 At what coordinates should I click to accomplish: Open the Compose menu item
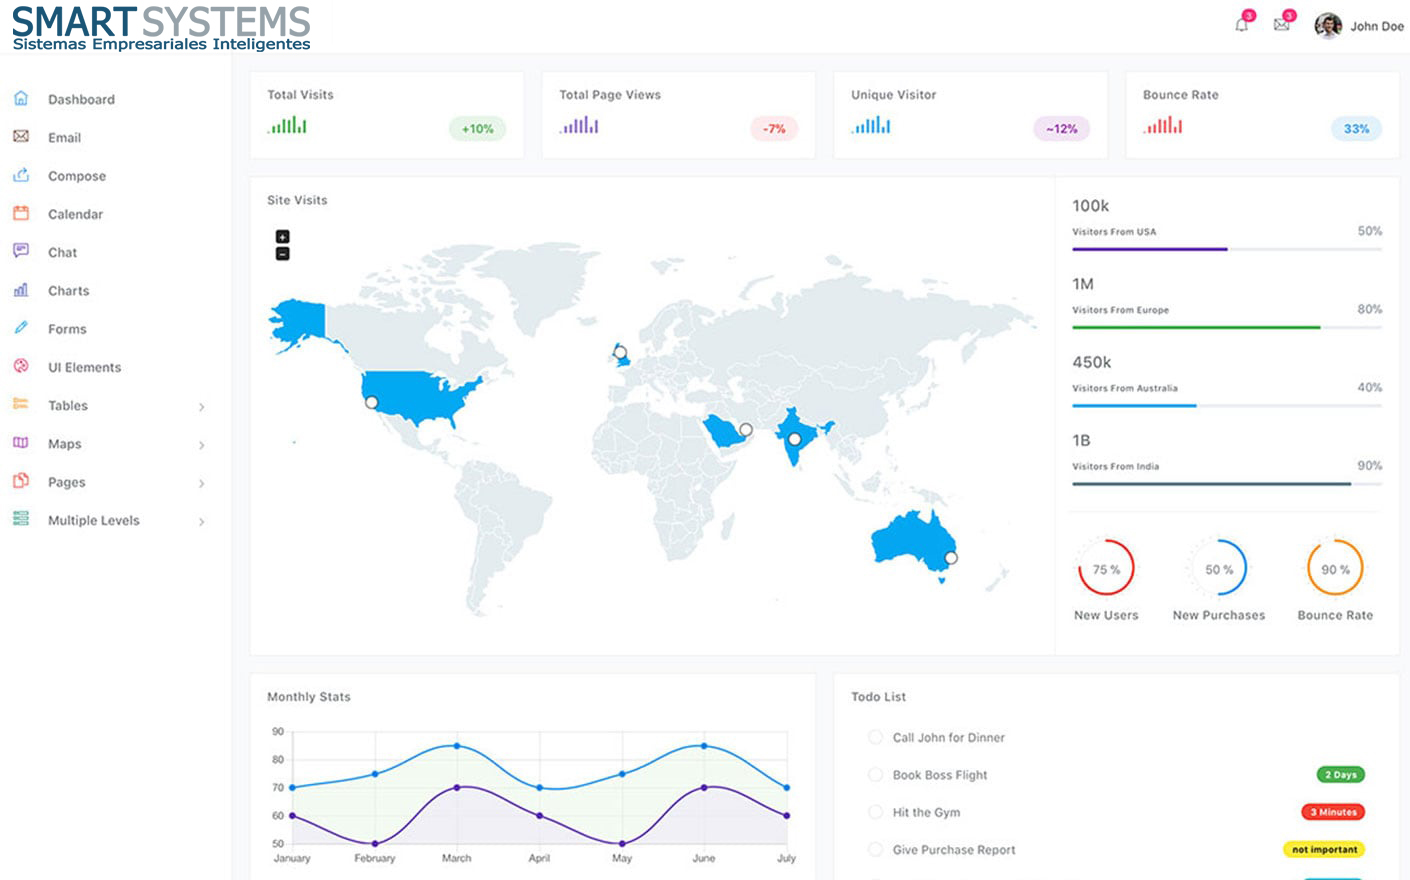pyautogui.click(x=77, y=176)
